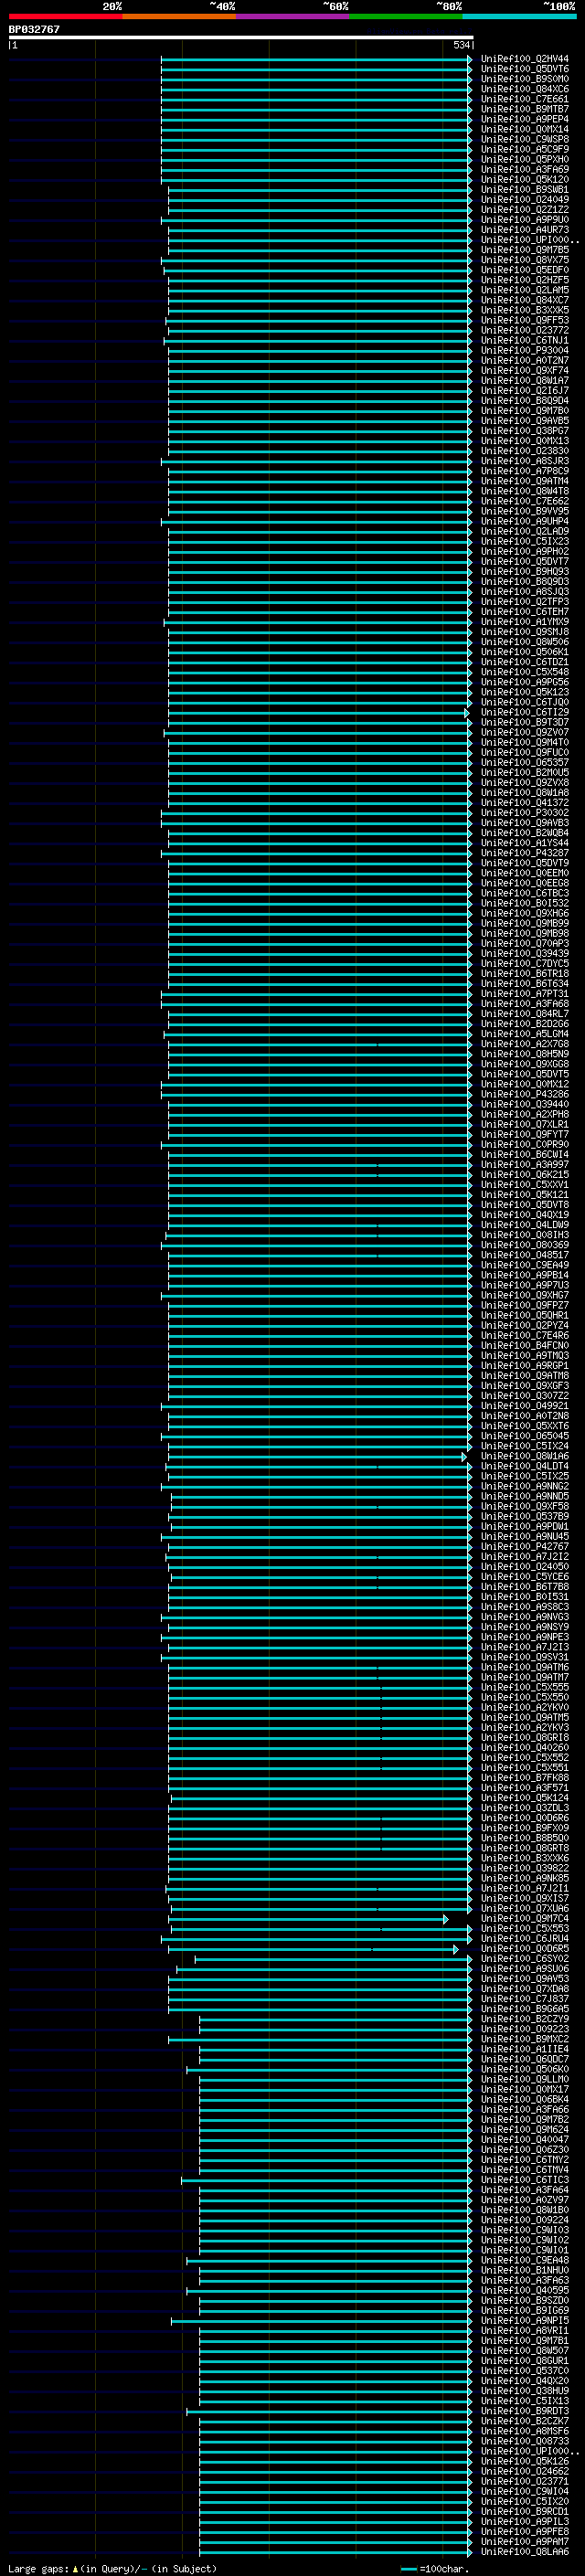Select the UniRef100_C6SY02 label

tap(525, 1959)
